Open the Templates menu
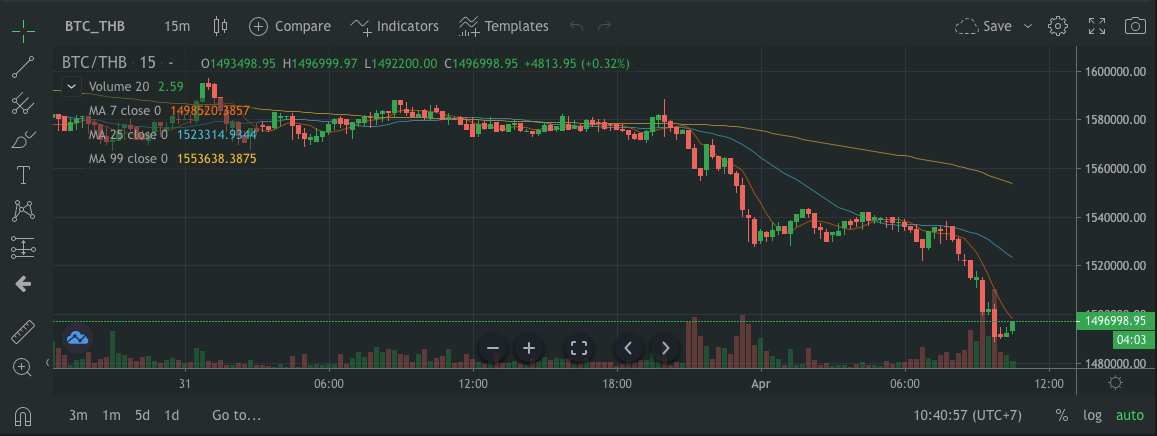This screenshot has height=436, width=1157. coord(503,26)
